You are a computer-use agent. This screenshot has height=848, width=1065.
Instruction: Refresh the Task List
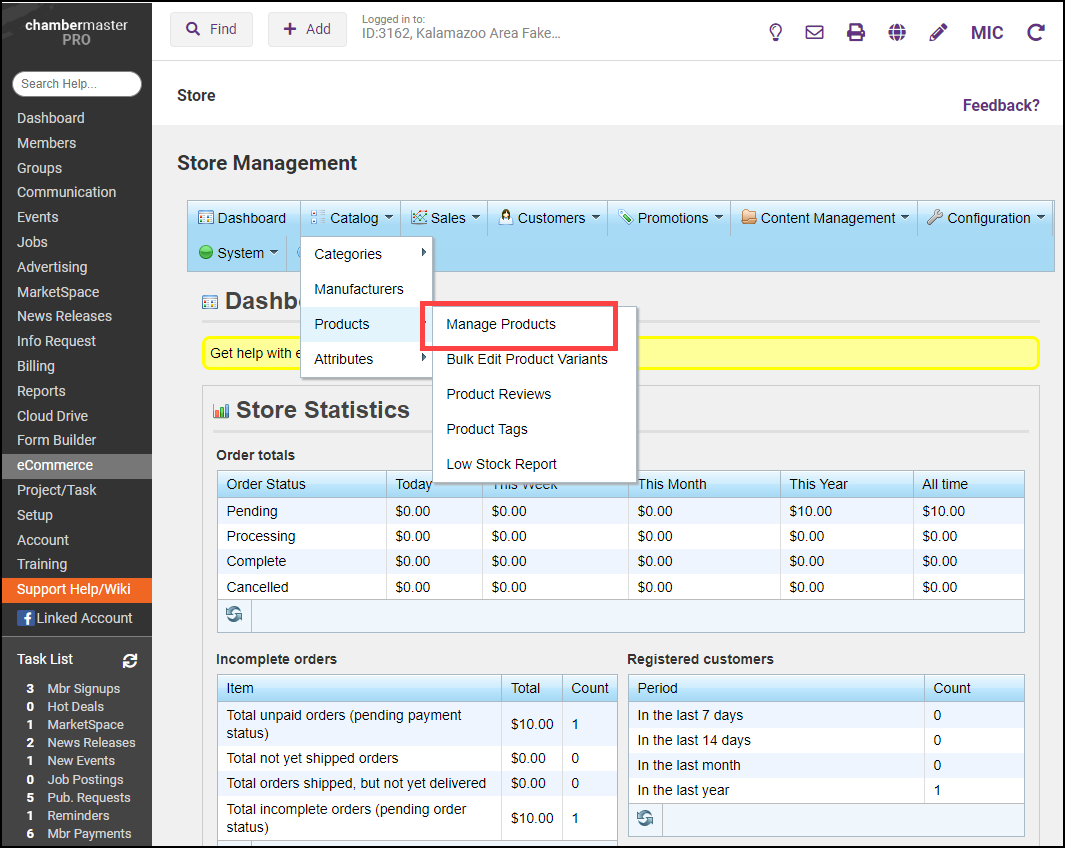130,660
